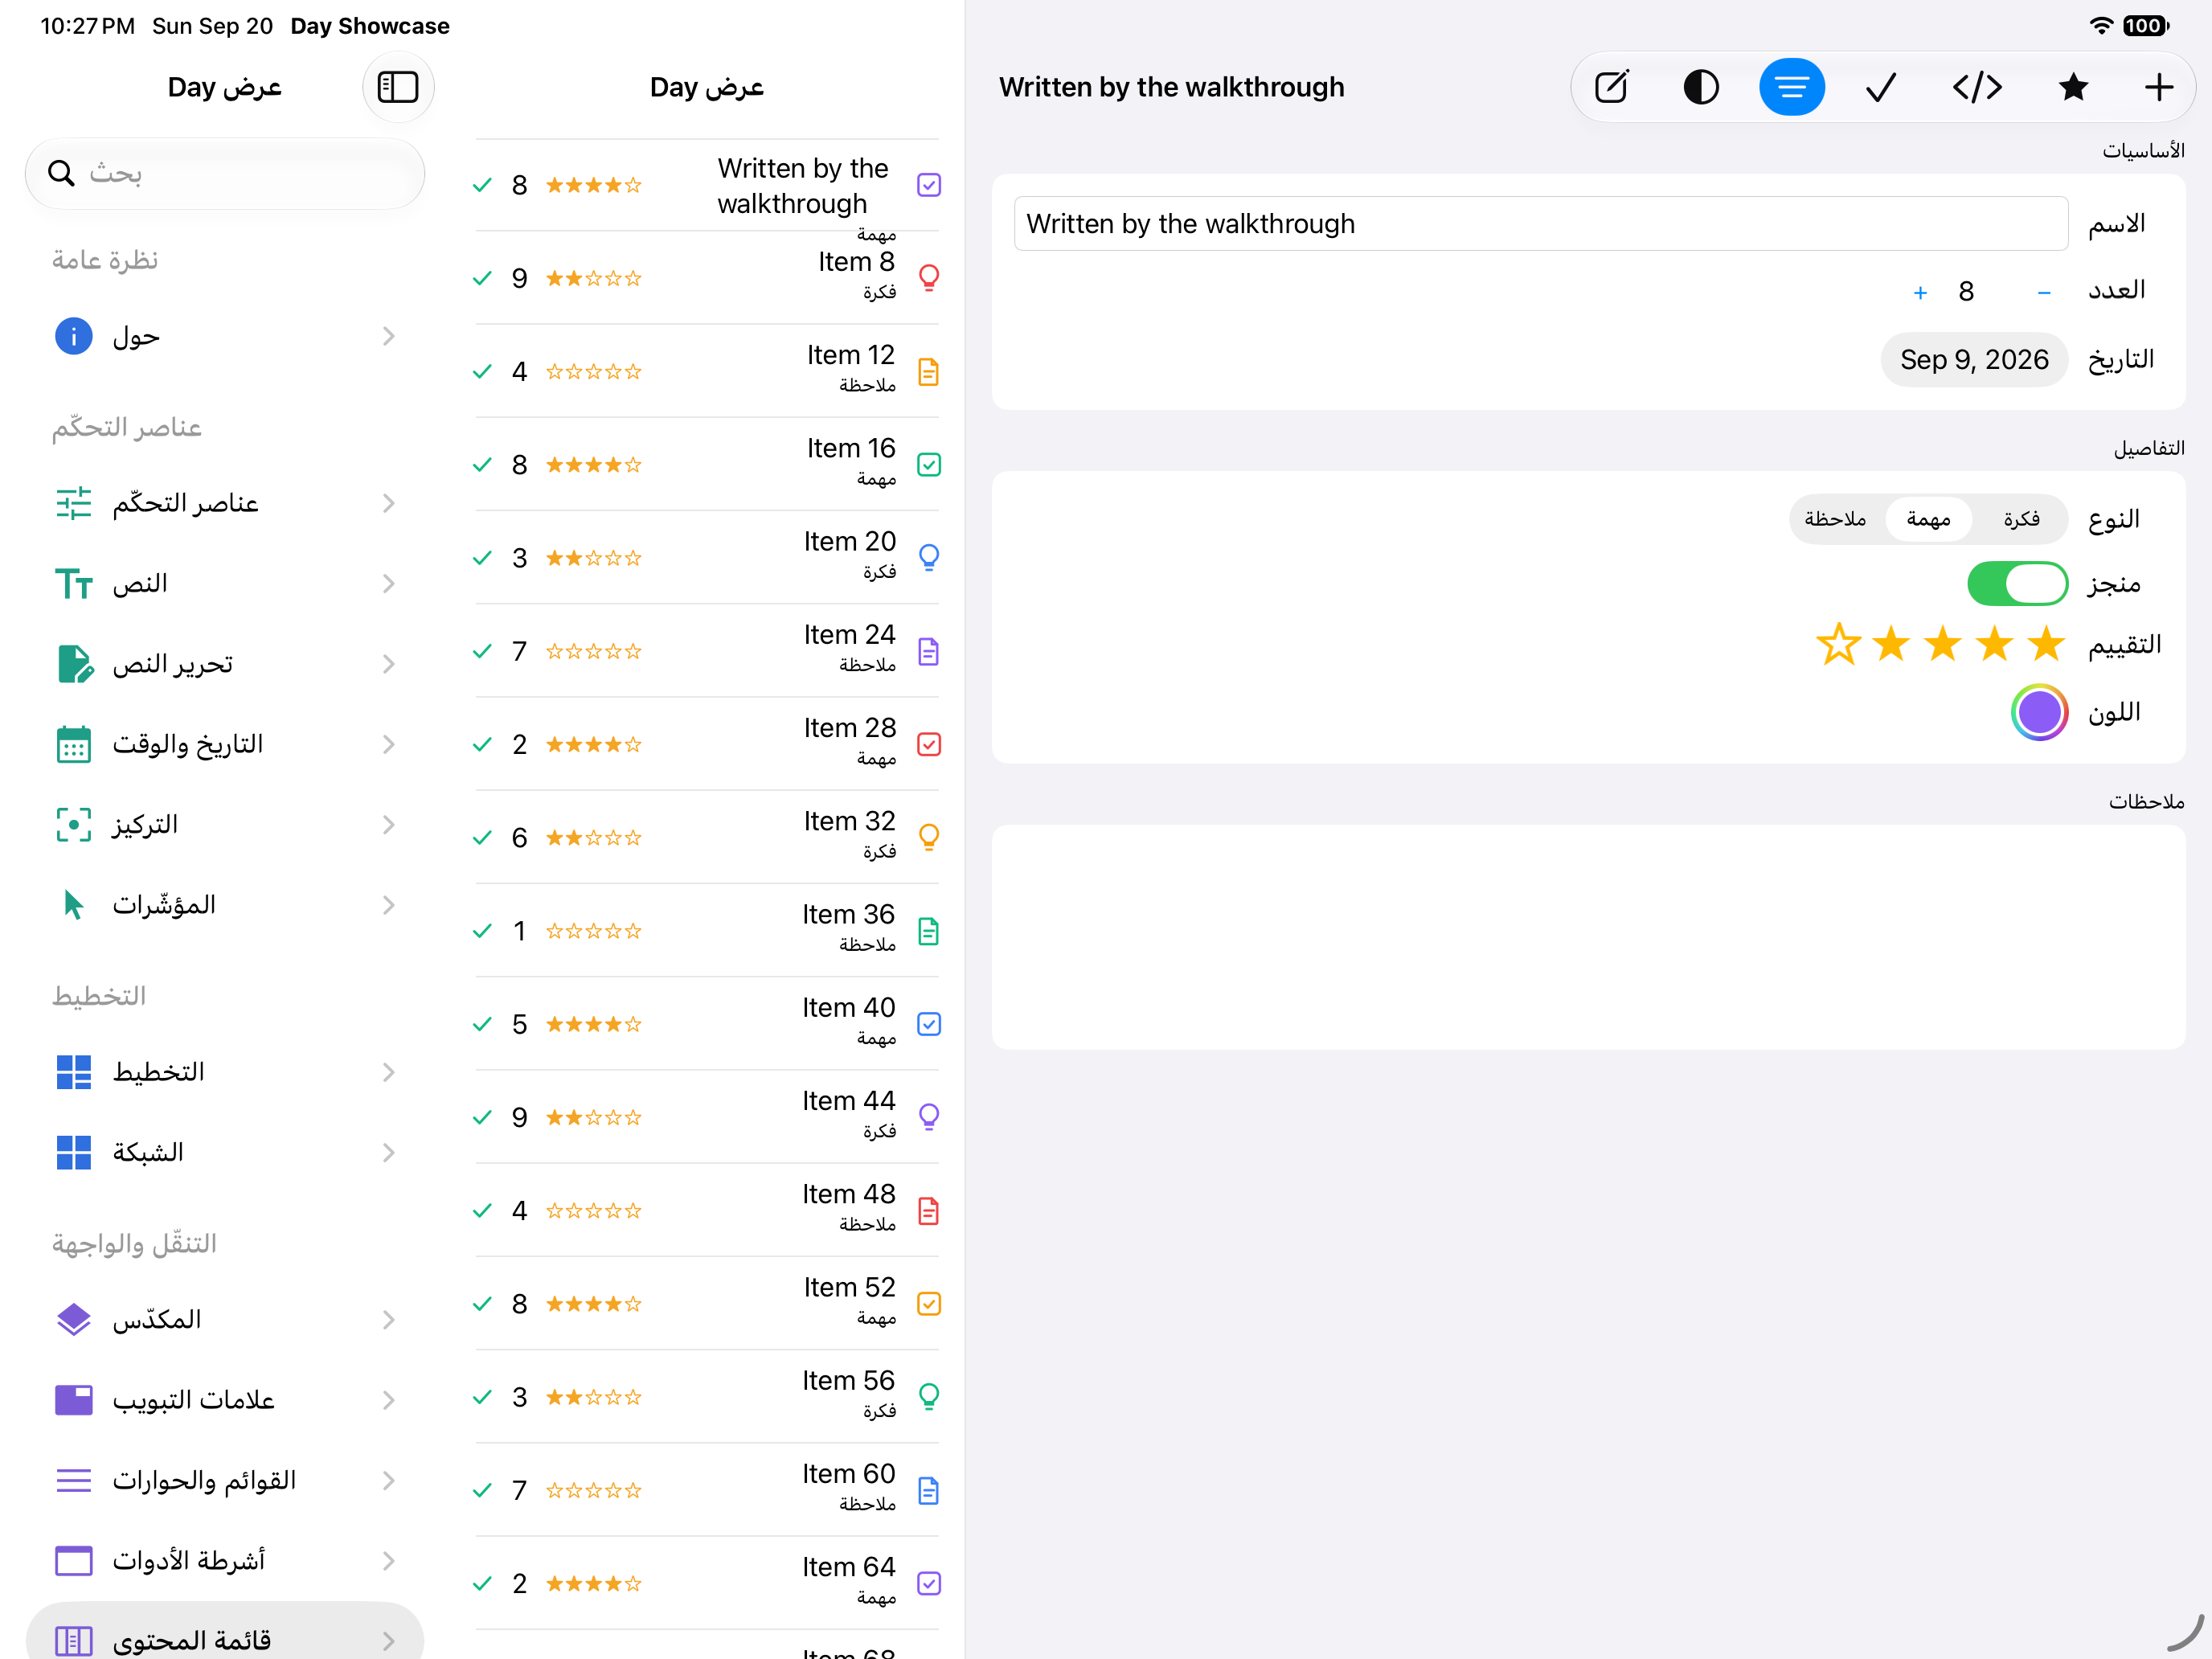Select the ملاحظة type segment
This screenshot has width=2212, height=1659.
click(1834, 519)
